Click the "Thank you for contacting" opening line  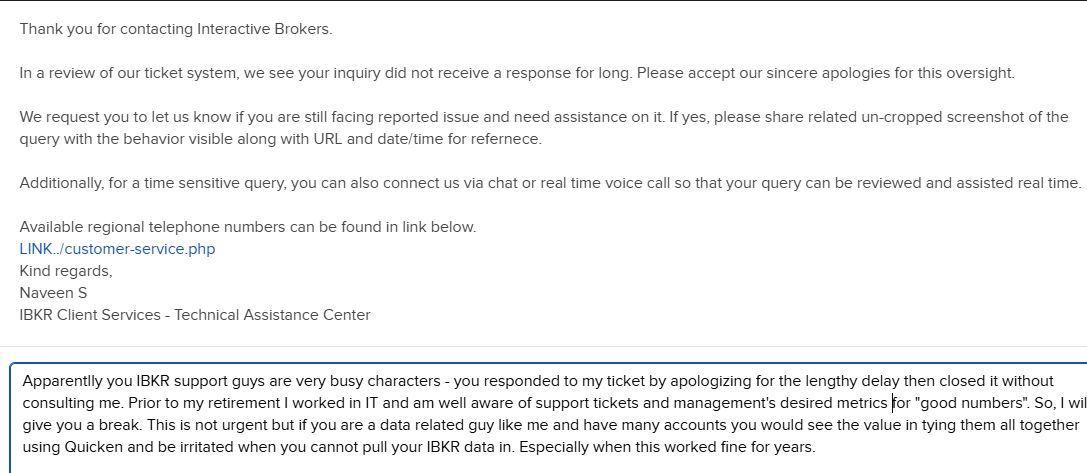[175, 28]
